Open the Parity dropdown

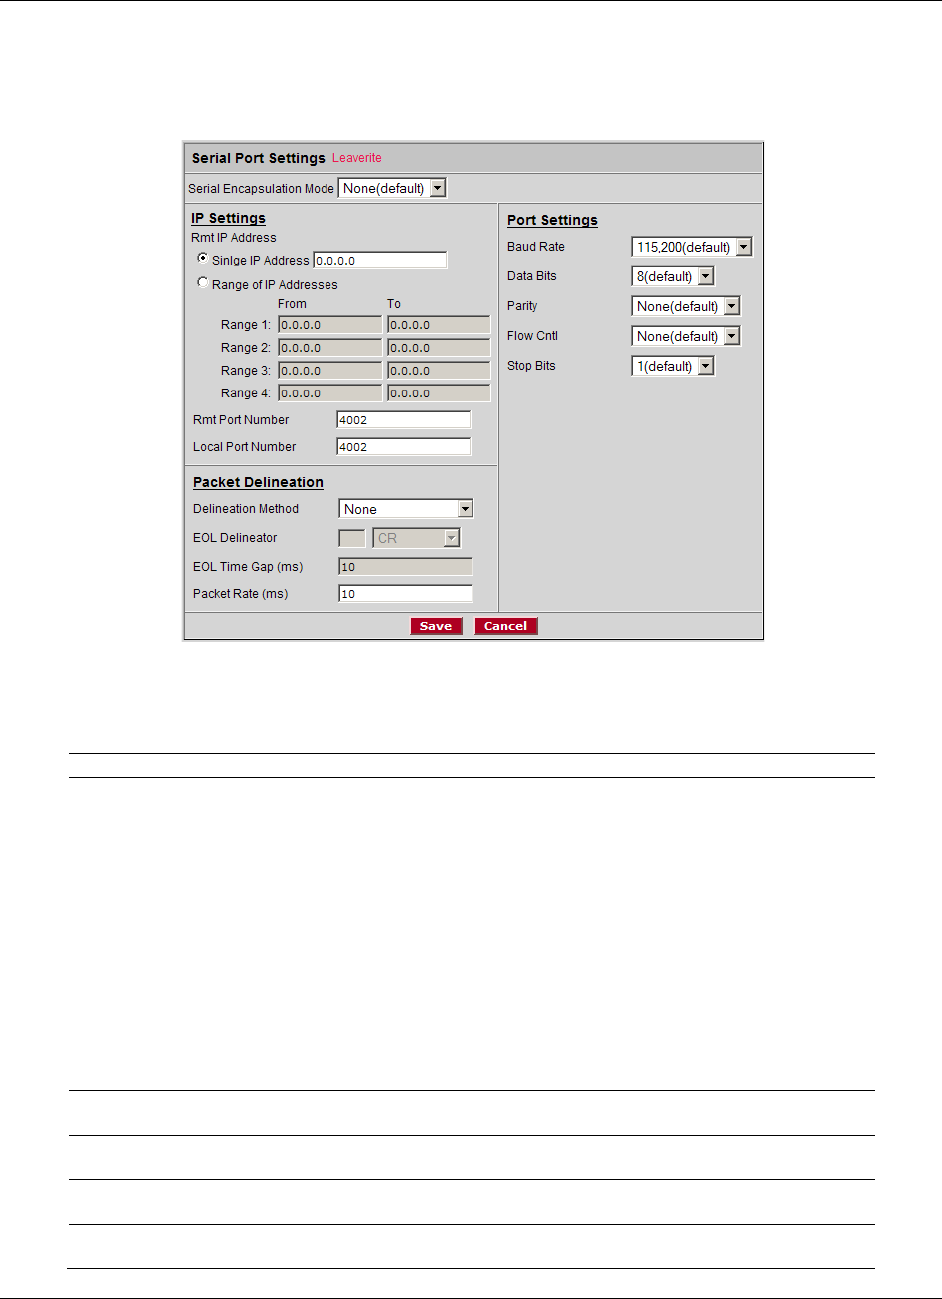(686, 306)
